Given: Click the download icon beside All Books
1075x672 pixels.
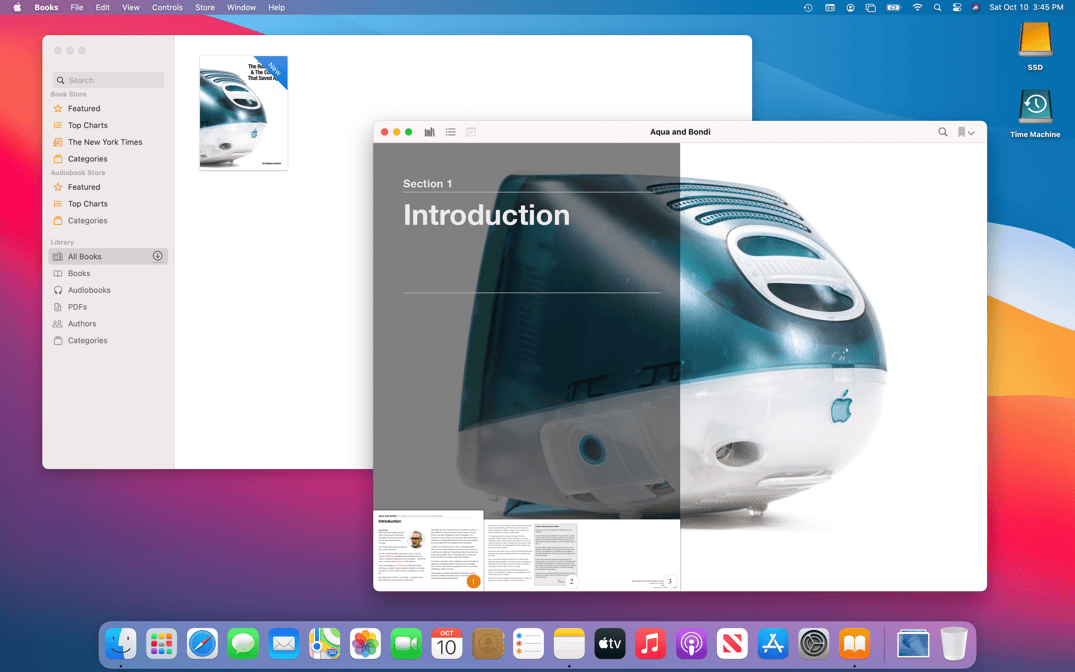Looking at the screenshot, I should (x=157, y=256).
